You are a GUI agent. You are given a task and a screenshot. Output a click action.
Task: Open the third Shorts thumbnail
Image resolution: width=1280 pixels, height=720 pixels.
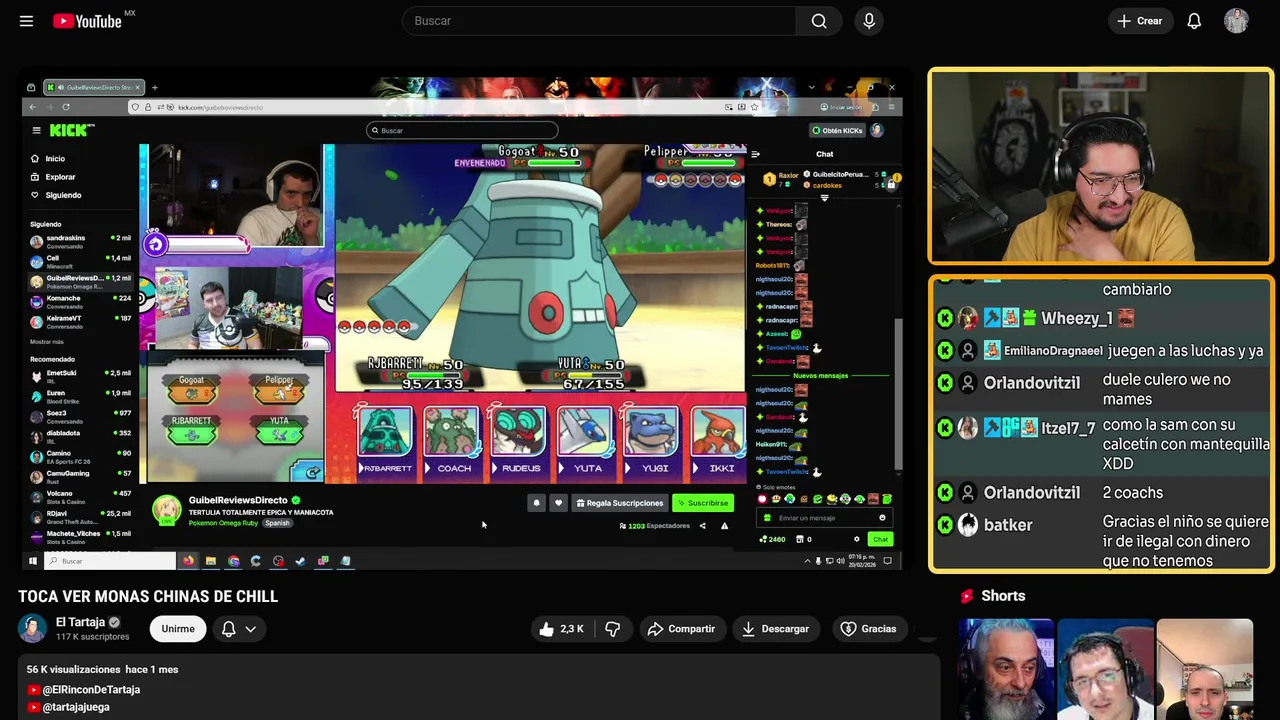[x=1204, y=669]
